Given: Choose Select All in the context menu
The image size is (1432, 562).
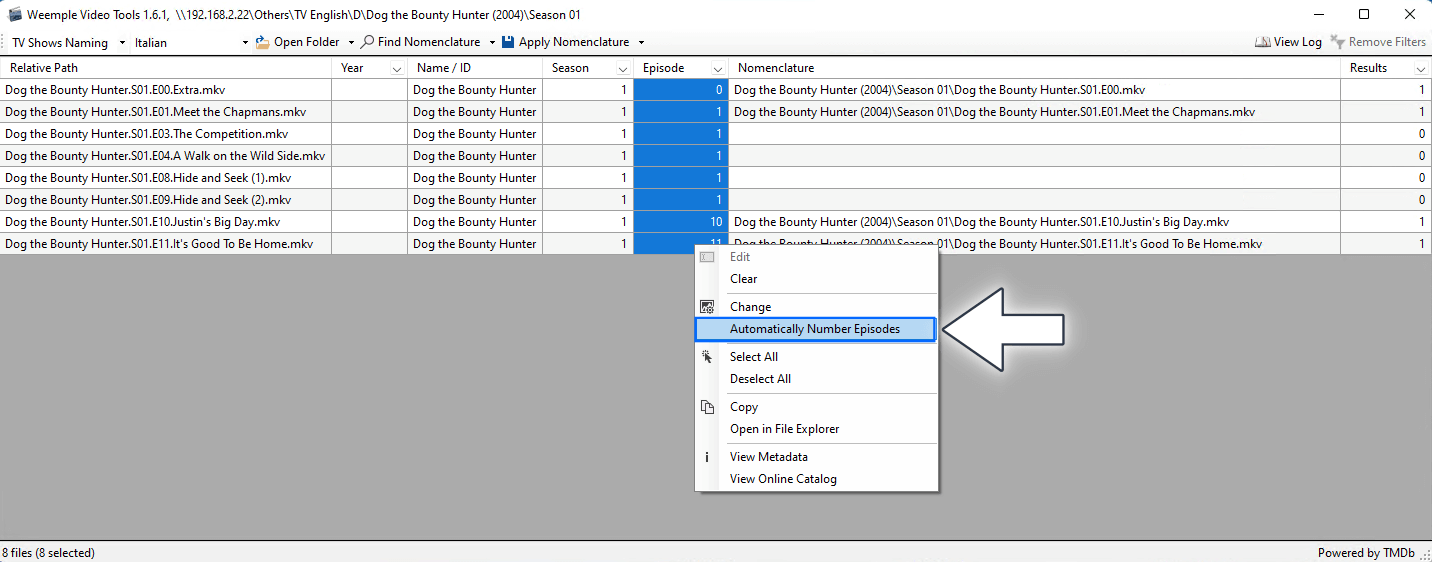Looking at the screenshot, I should coord(754,357).
